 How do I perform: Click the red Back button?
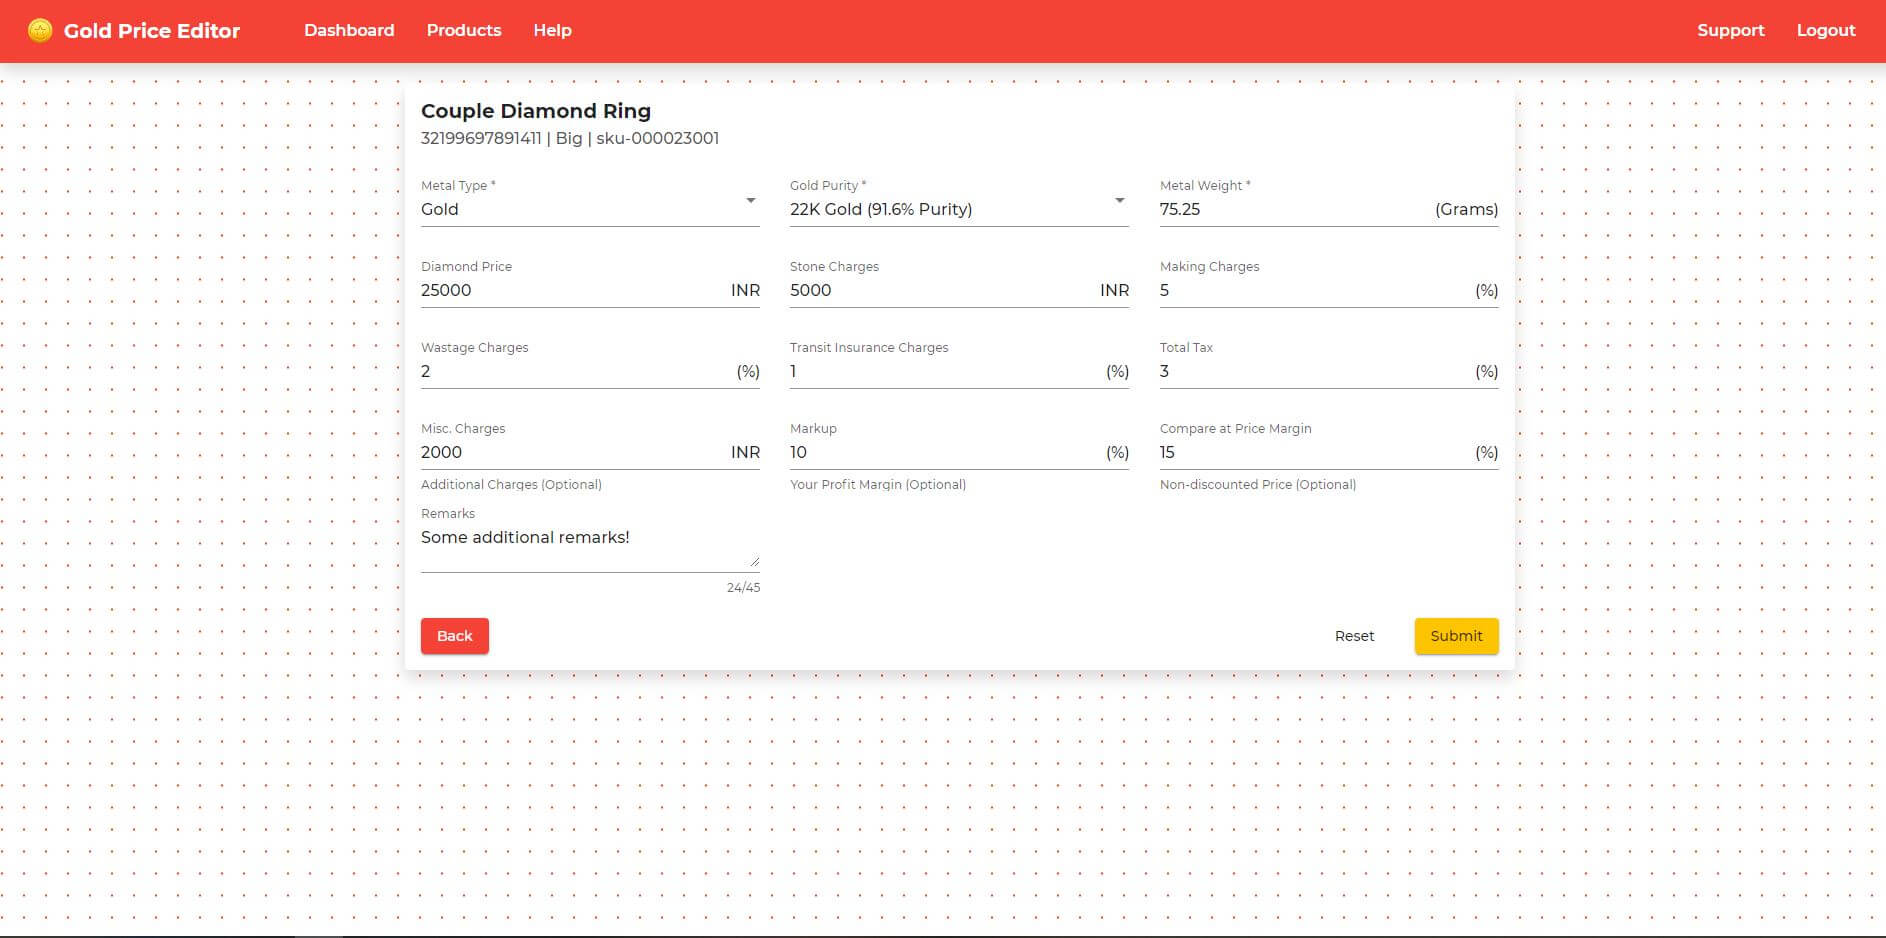(x=455, y=636)
